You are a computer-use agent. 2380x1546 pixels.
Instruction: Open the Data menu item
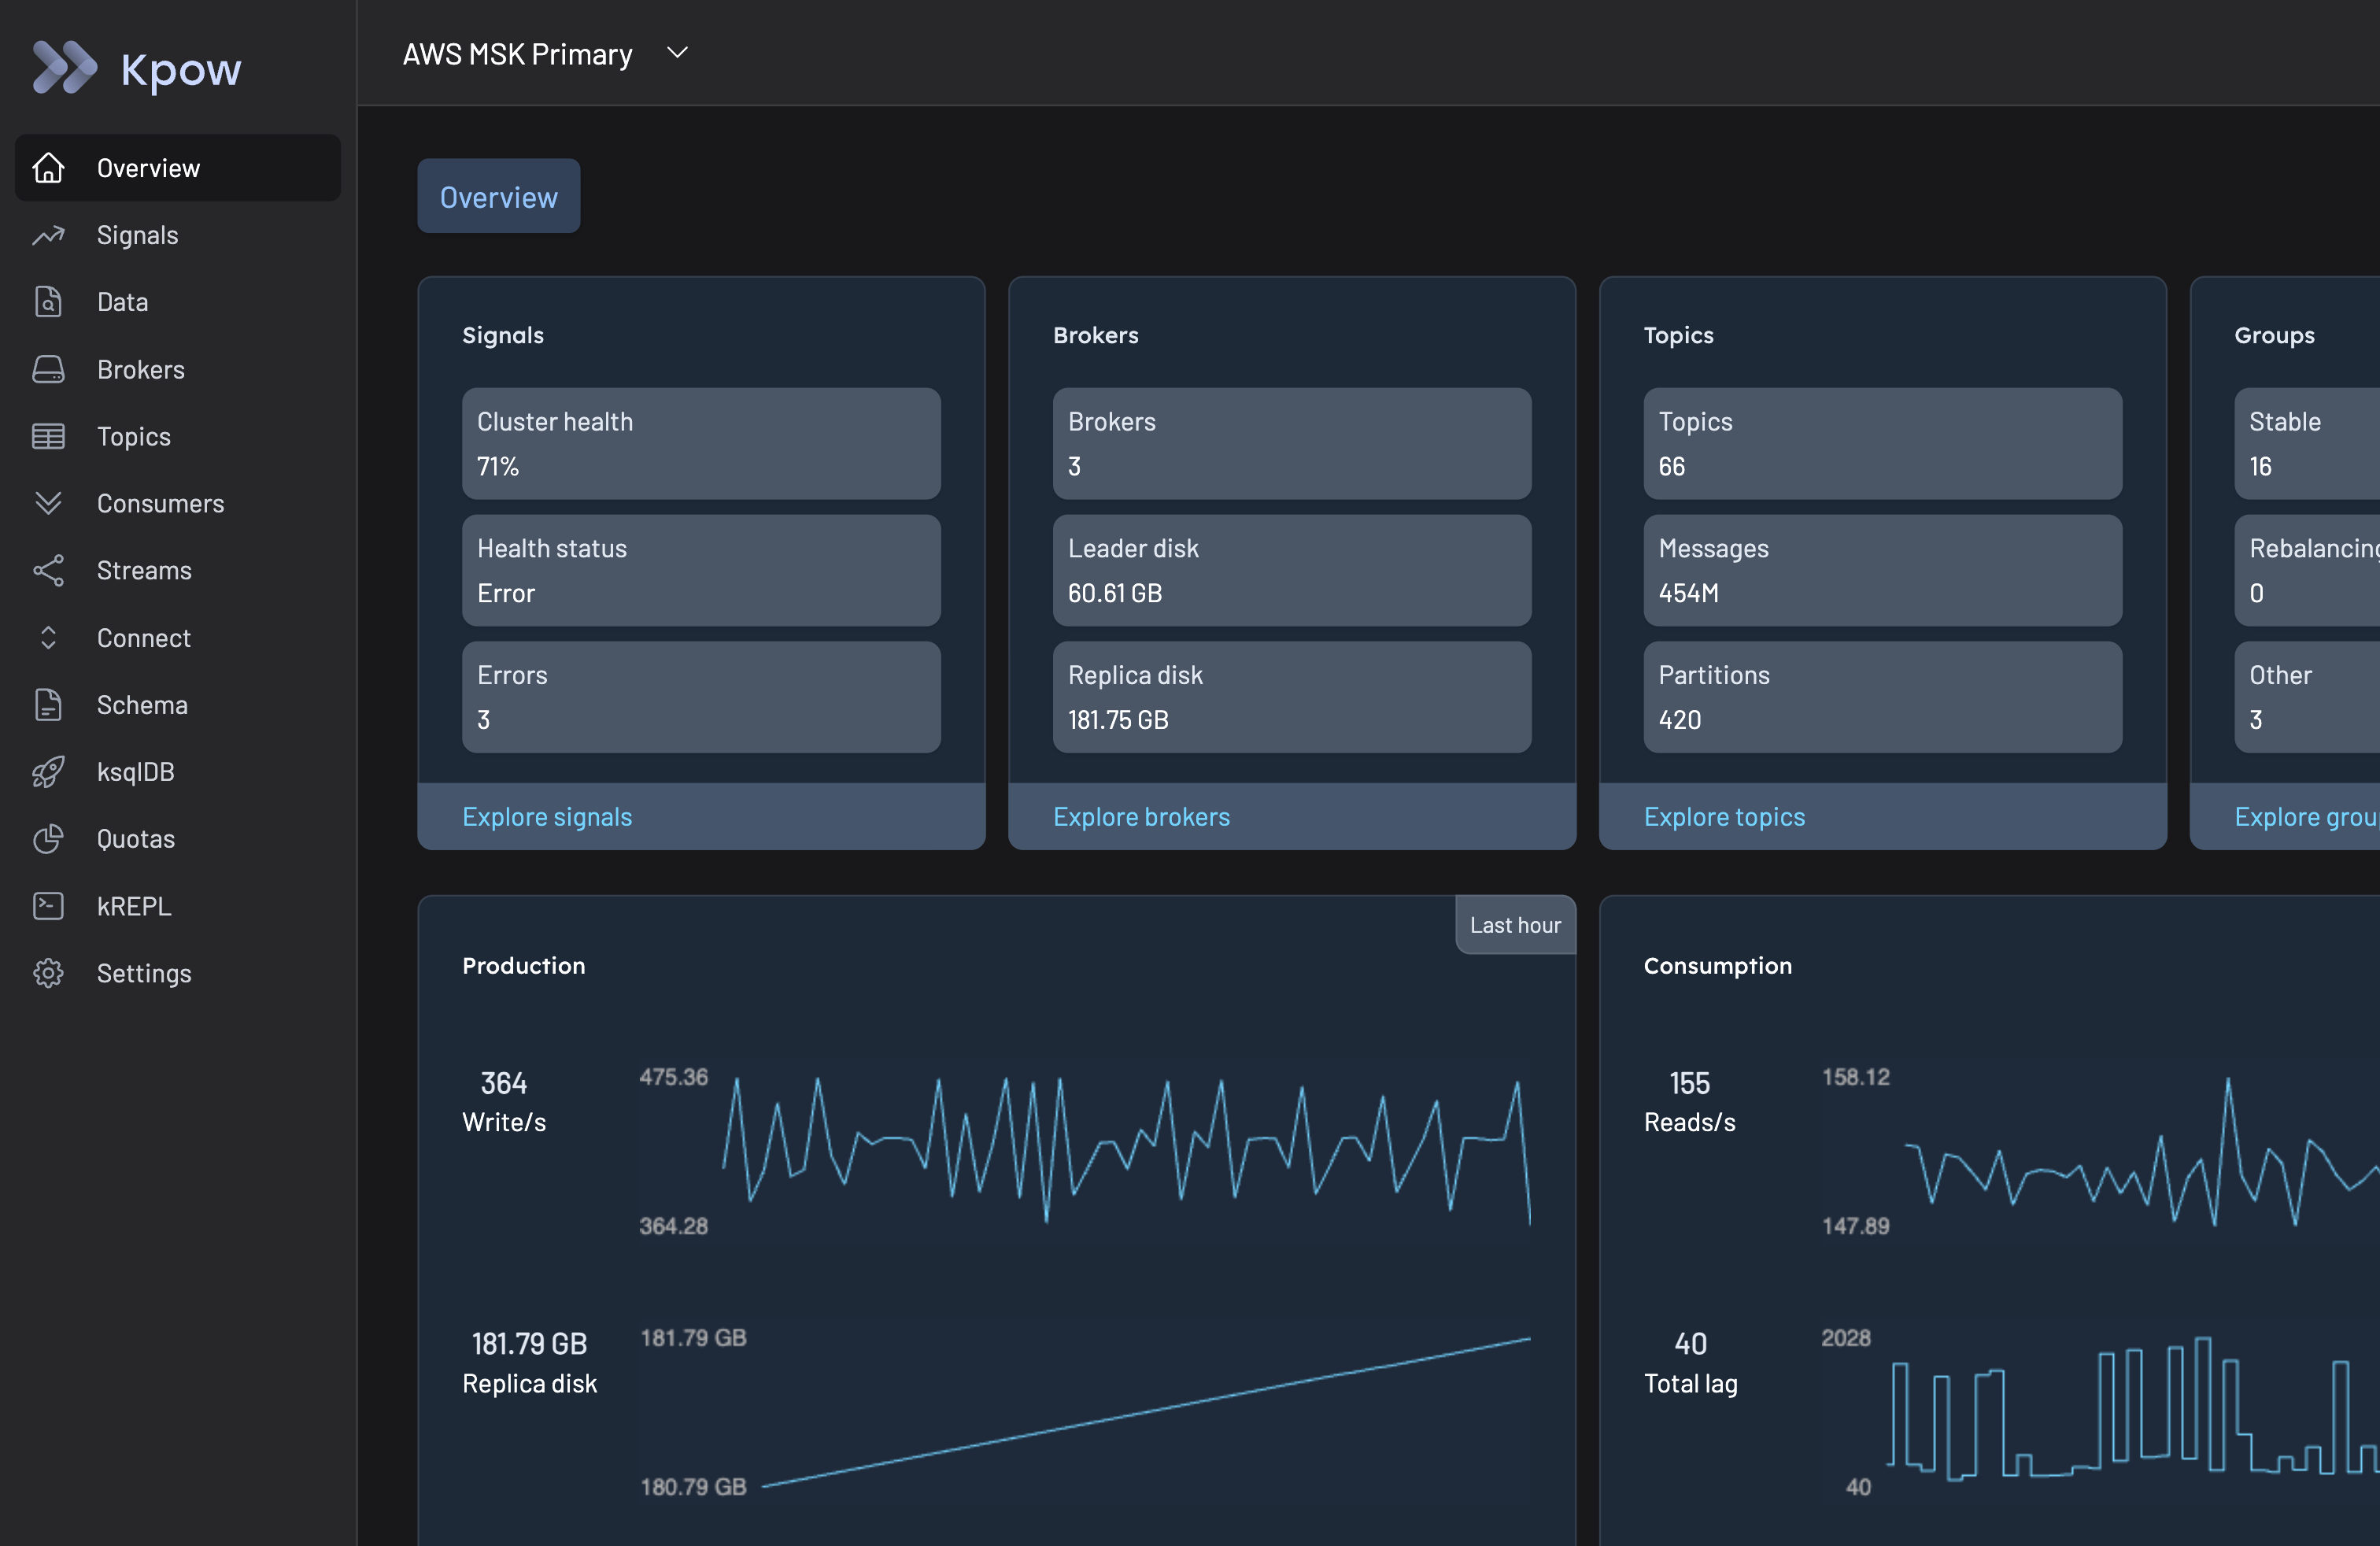(178, 302)
